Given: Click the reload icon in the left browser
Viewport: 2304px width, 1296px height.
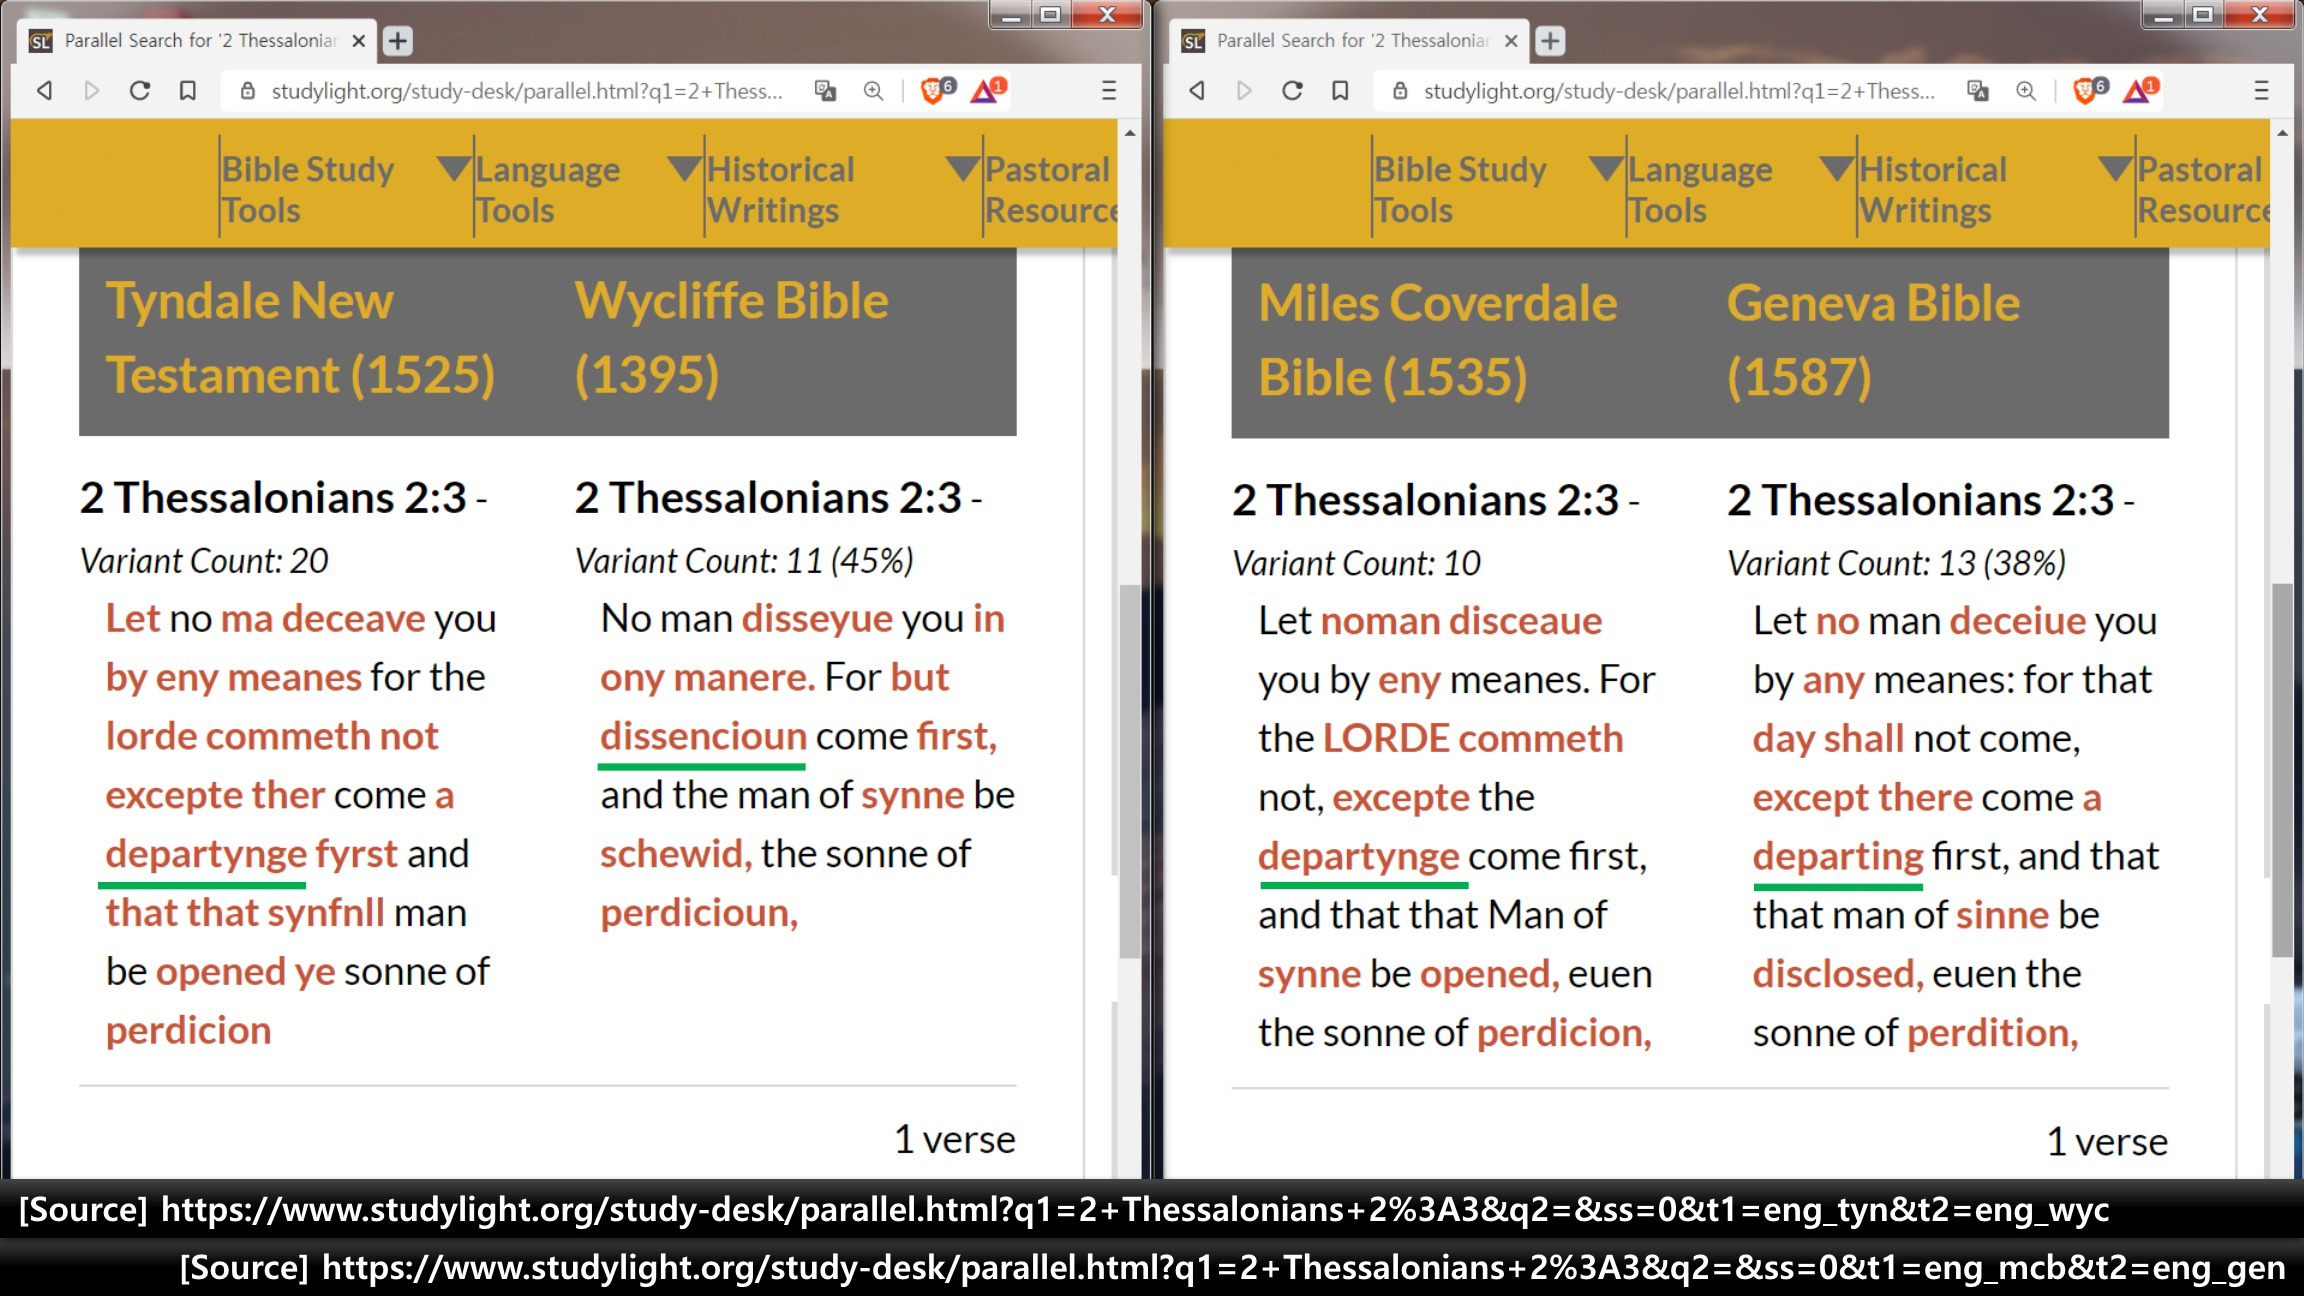Looking at the screenshot, I should (x=140, y=91).
